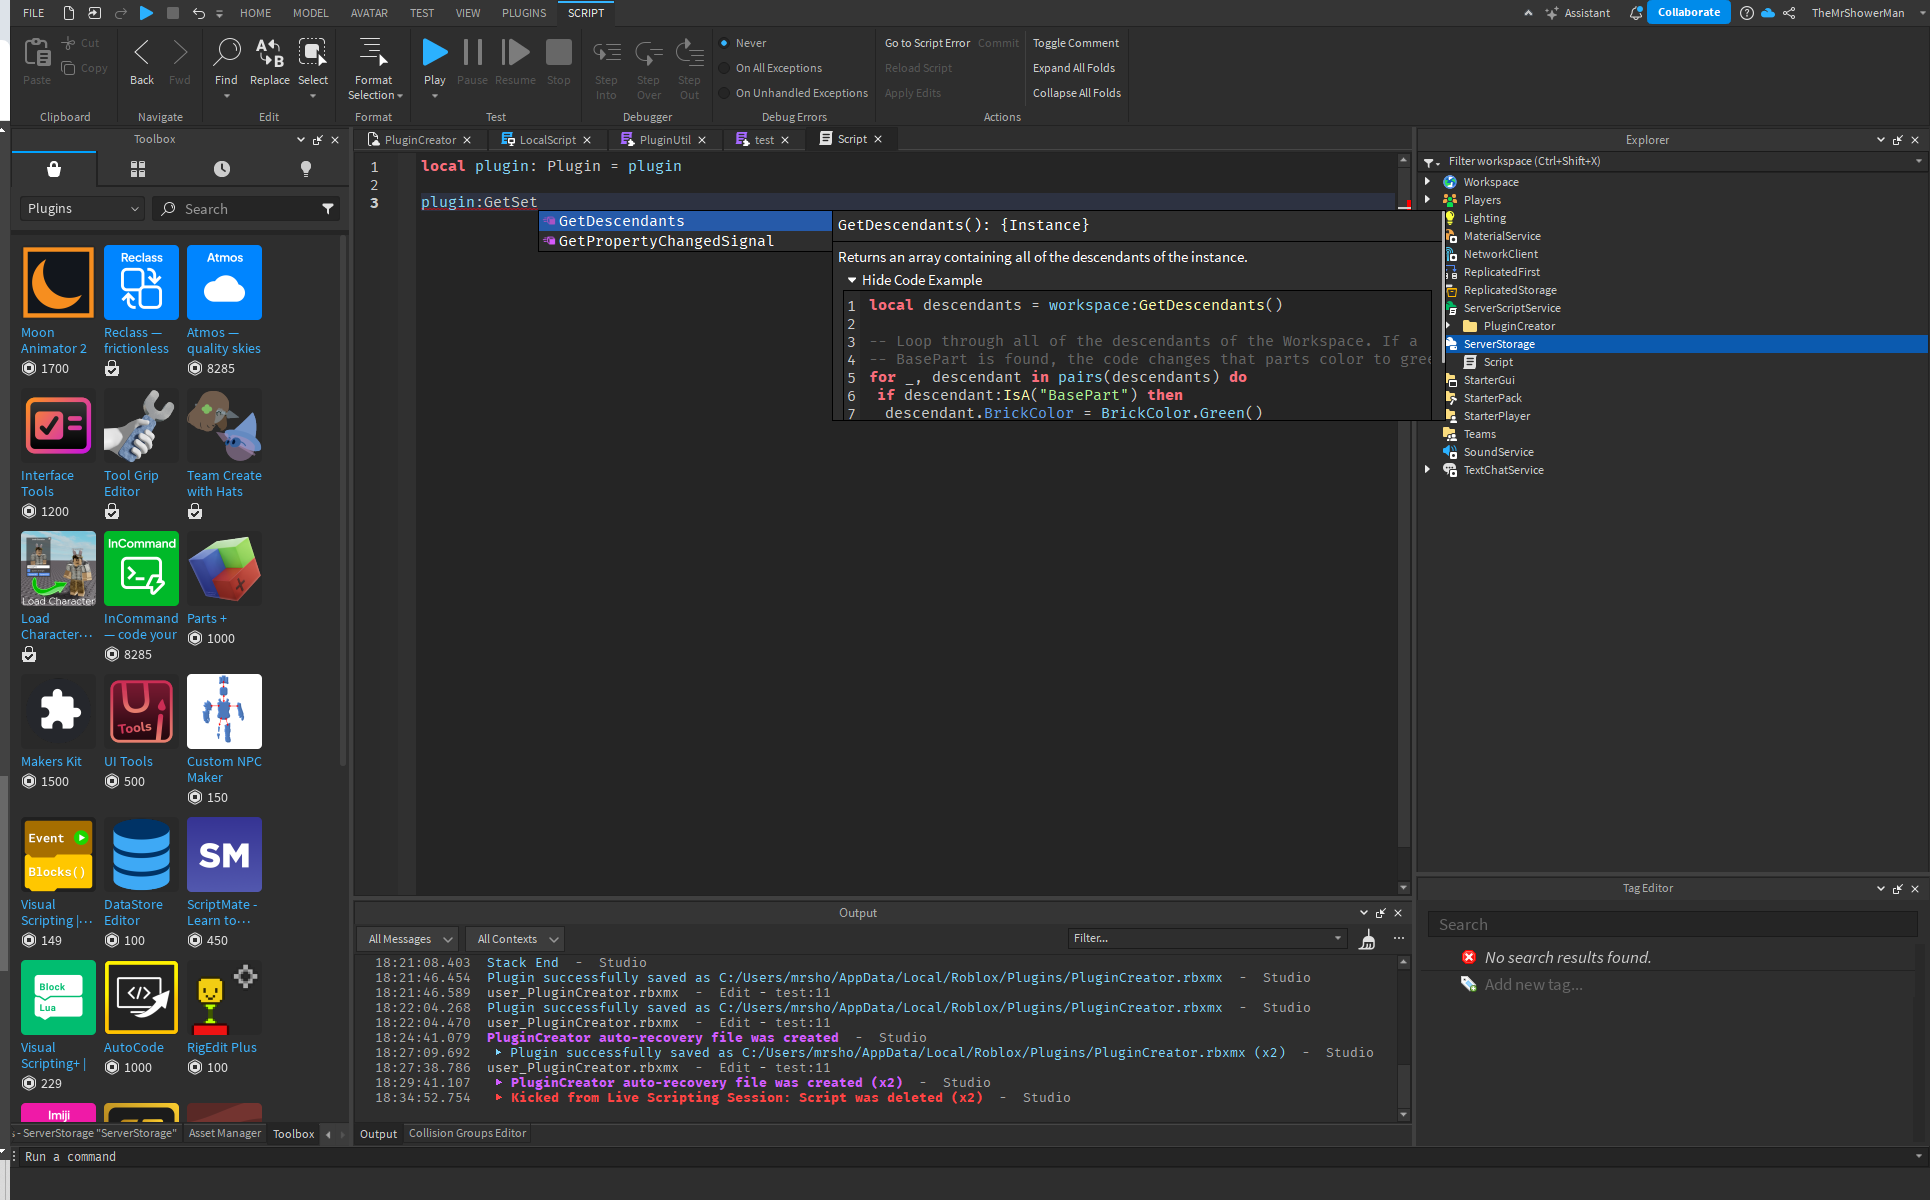Select the DataStore Editor plugin thumbnail
Screen dimensions: 1930x1200
pyautogui.click(x=141, y=855)
